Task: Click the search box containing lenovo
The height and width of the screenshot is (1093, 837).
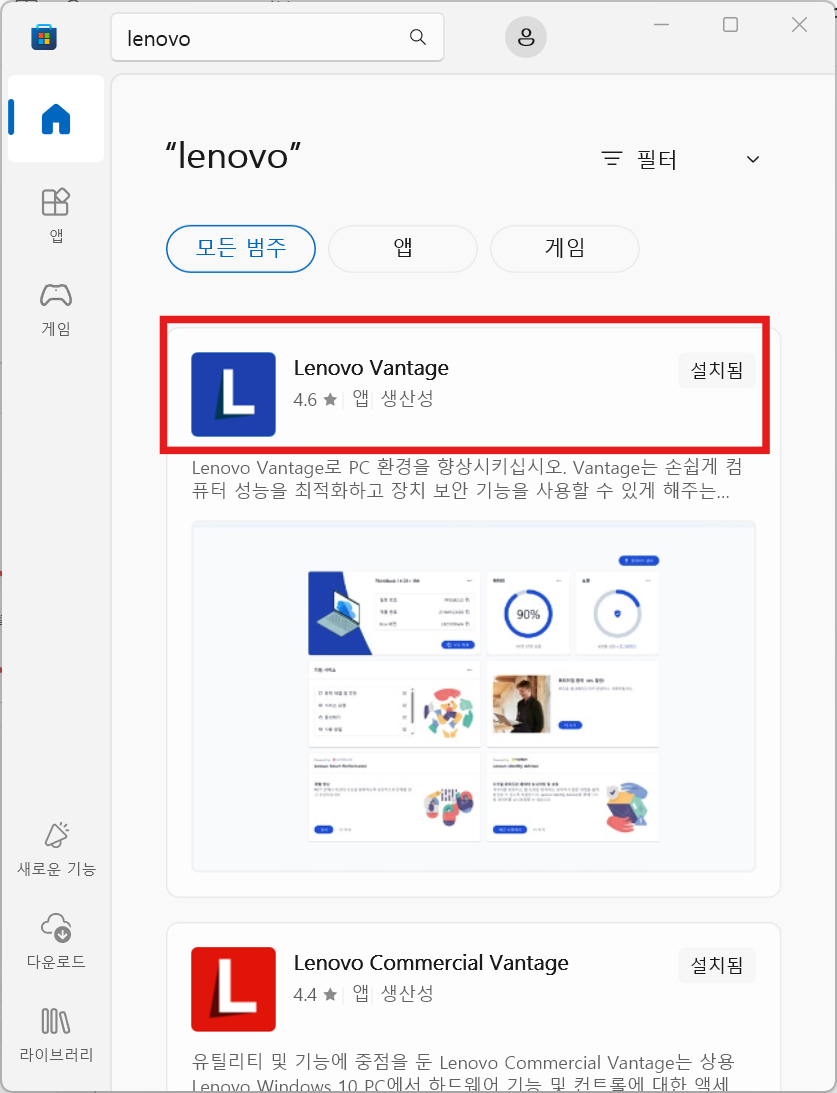Action: pos(277,38)
